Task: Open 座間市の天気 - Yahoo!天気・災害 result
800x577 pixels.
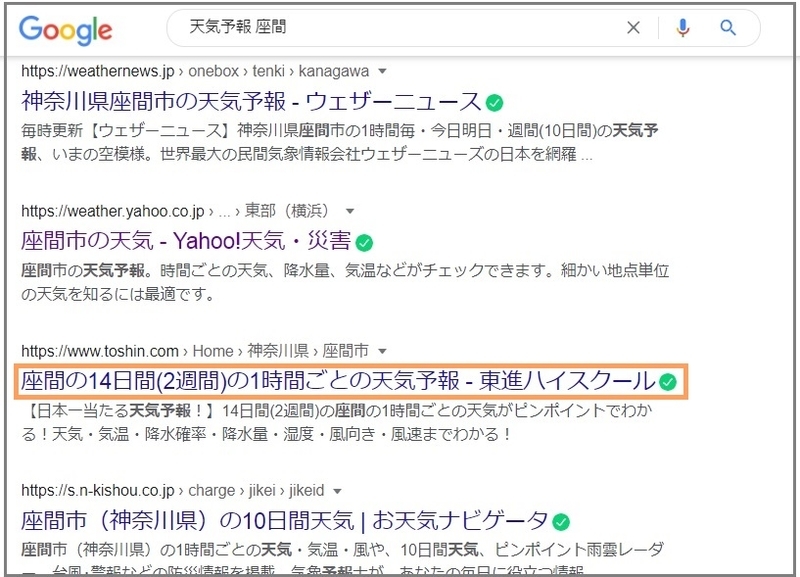Action: pos(186,241)
